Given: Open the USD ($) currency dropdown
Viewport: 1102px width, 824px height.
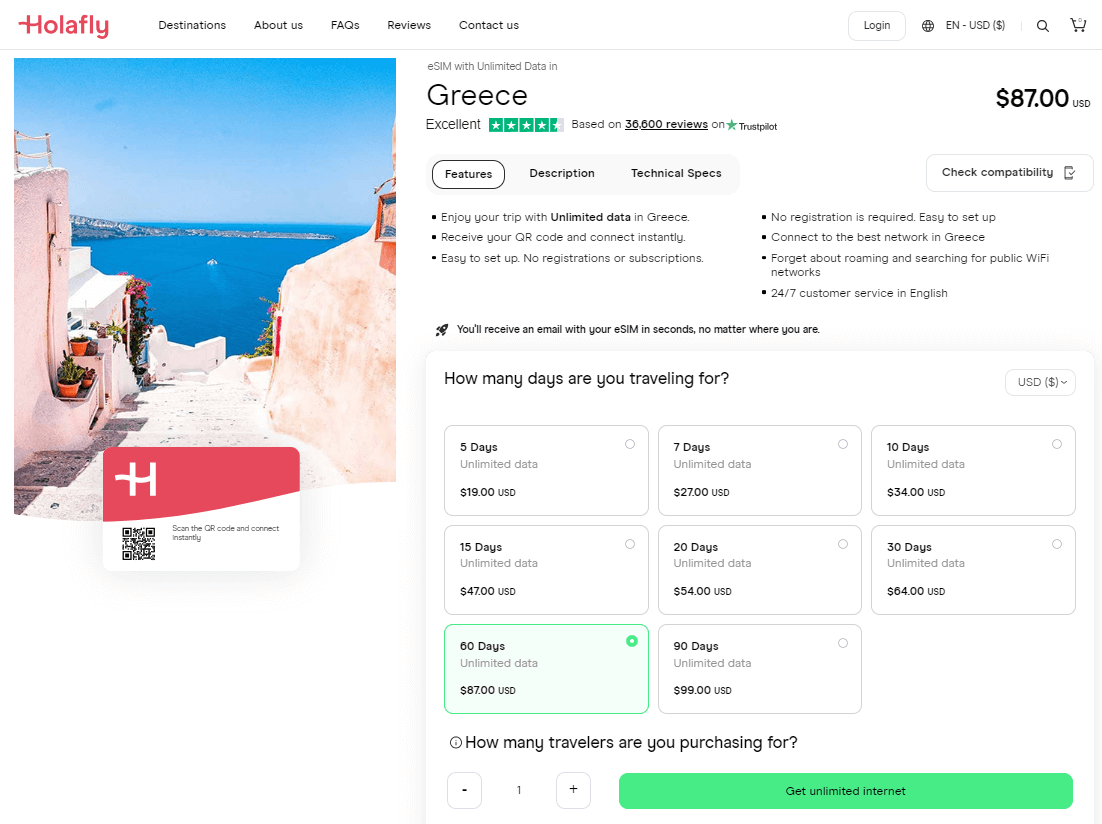Looking at the screenshot, I should 1040,382.
